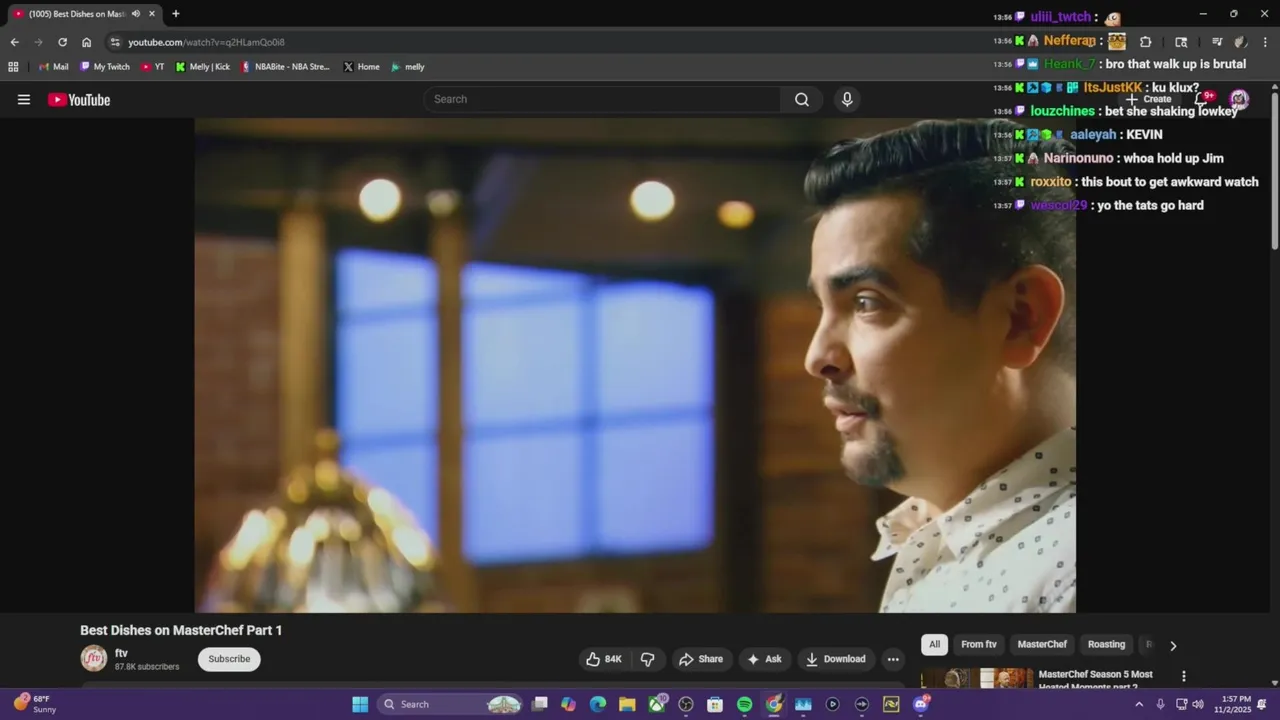The image size is (1280, 720).
Task: Open the X Home bookmark
Action: tap(361, 67)
